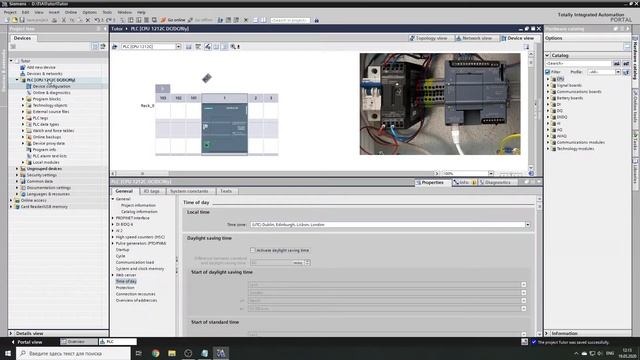
Task: Open File Explorer from the taskbar
Action: [172, 353]
